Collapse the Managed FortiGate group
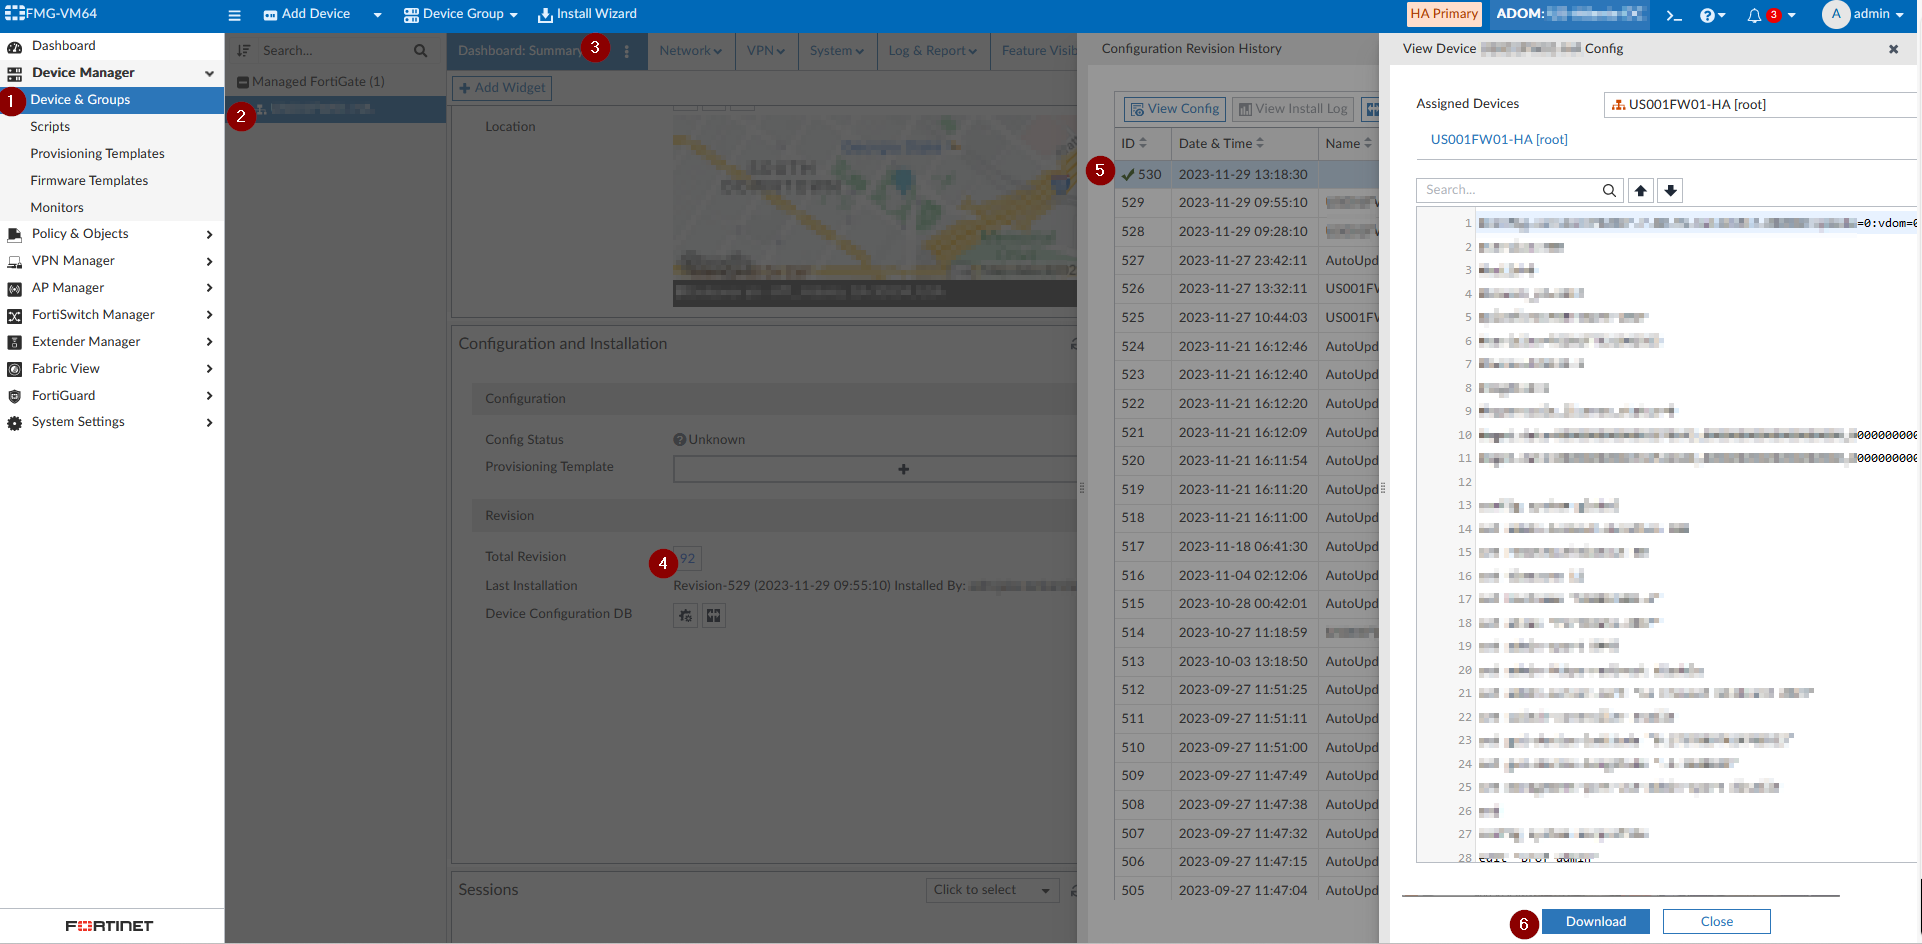1922x944 pixels. pos(243,82)
